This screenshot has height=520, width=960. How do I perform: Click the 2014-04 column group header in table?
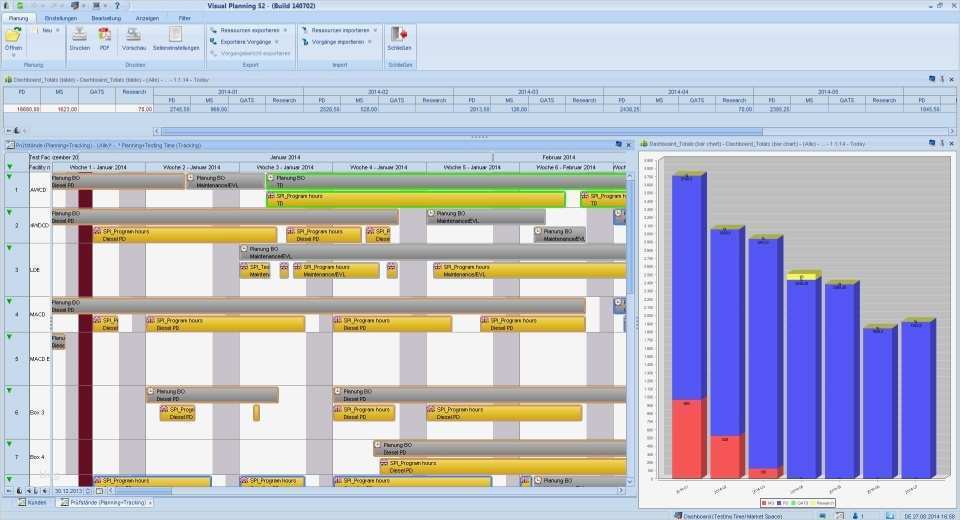click(x=678, y=92)
